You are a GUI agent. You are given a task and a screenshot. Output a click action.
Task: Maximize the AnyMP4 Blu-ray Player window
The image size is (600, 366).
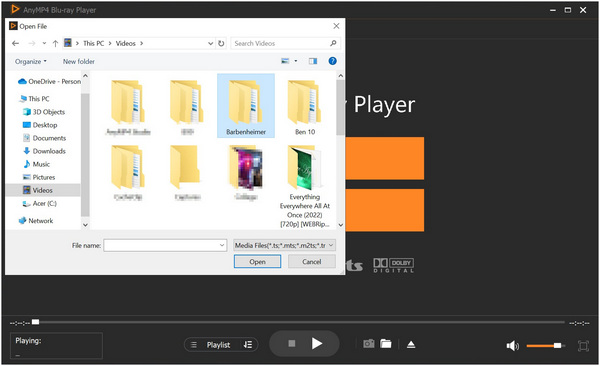[568, 10]
